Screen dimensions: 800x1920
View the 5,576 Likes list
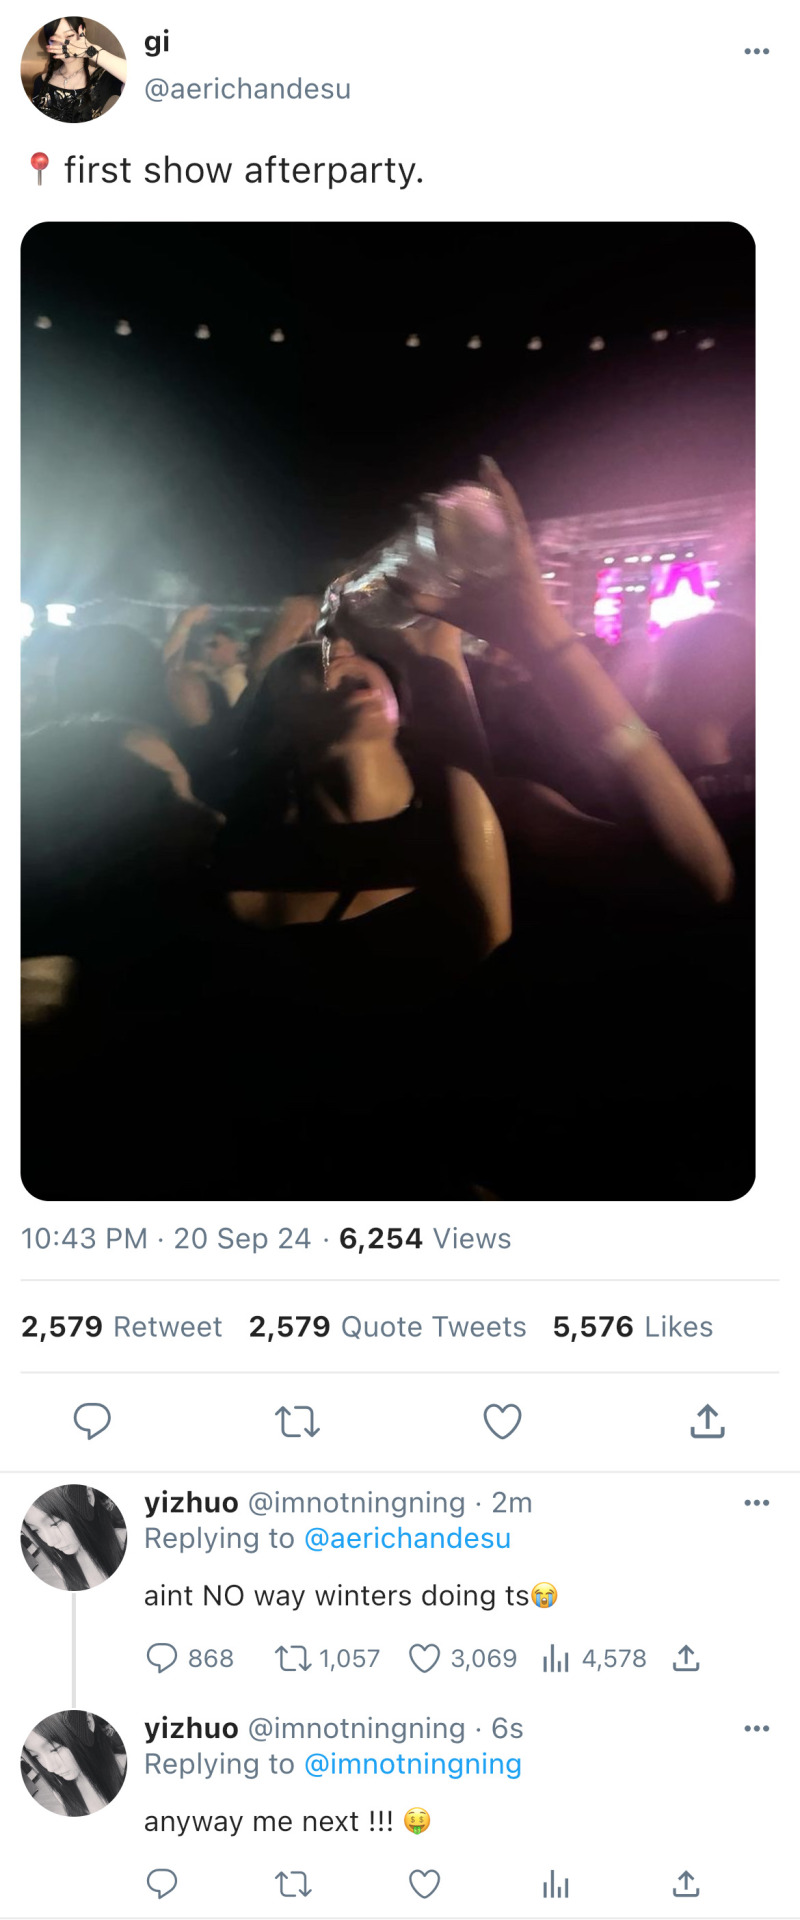pos(632,1327)
